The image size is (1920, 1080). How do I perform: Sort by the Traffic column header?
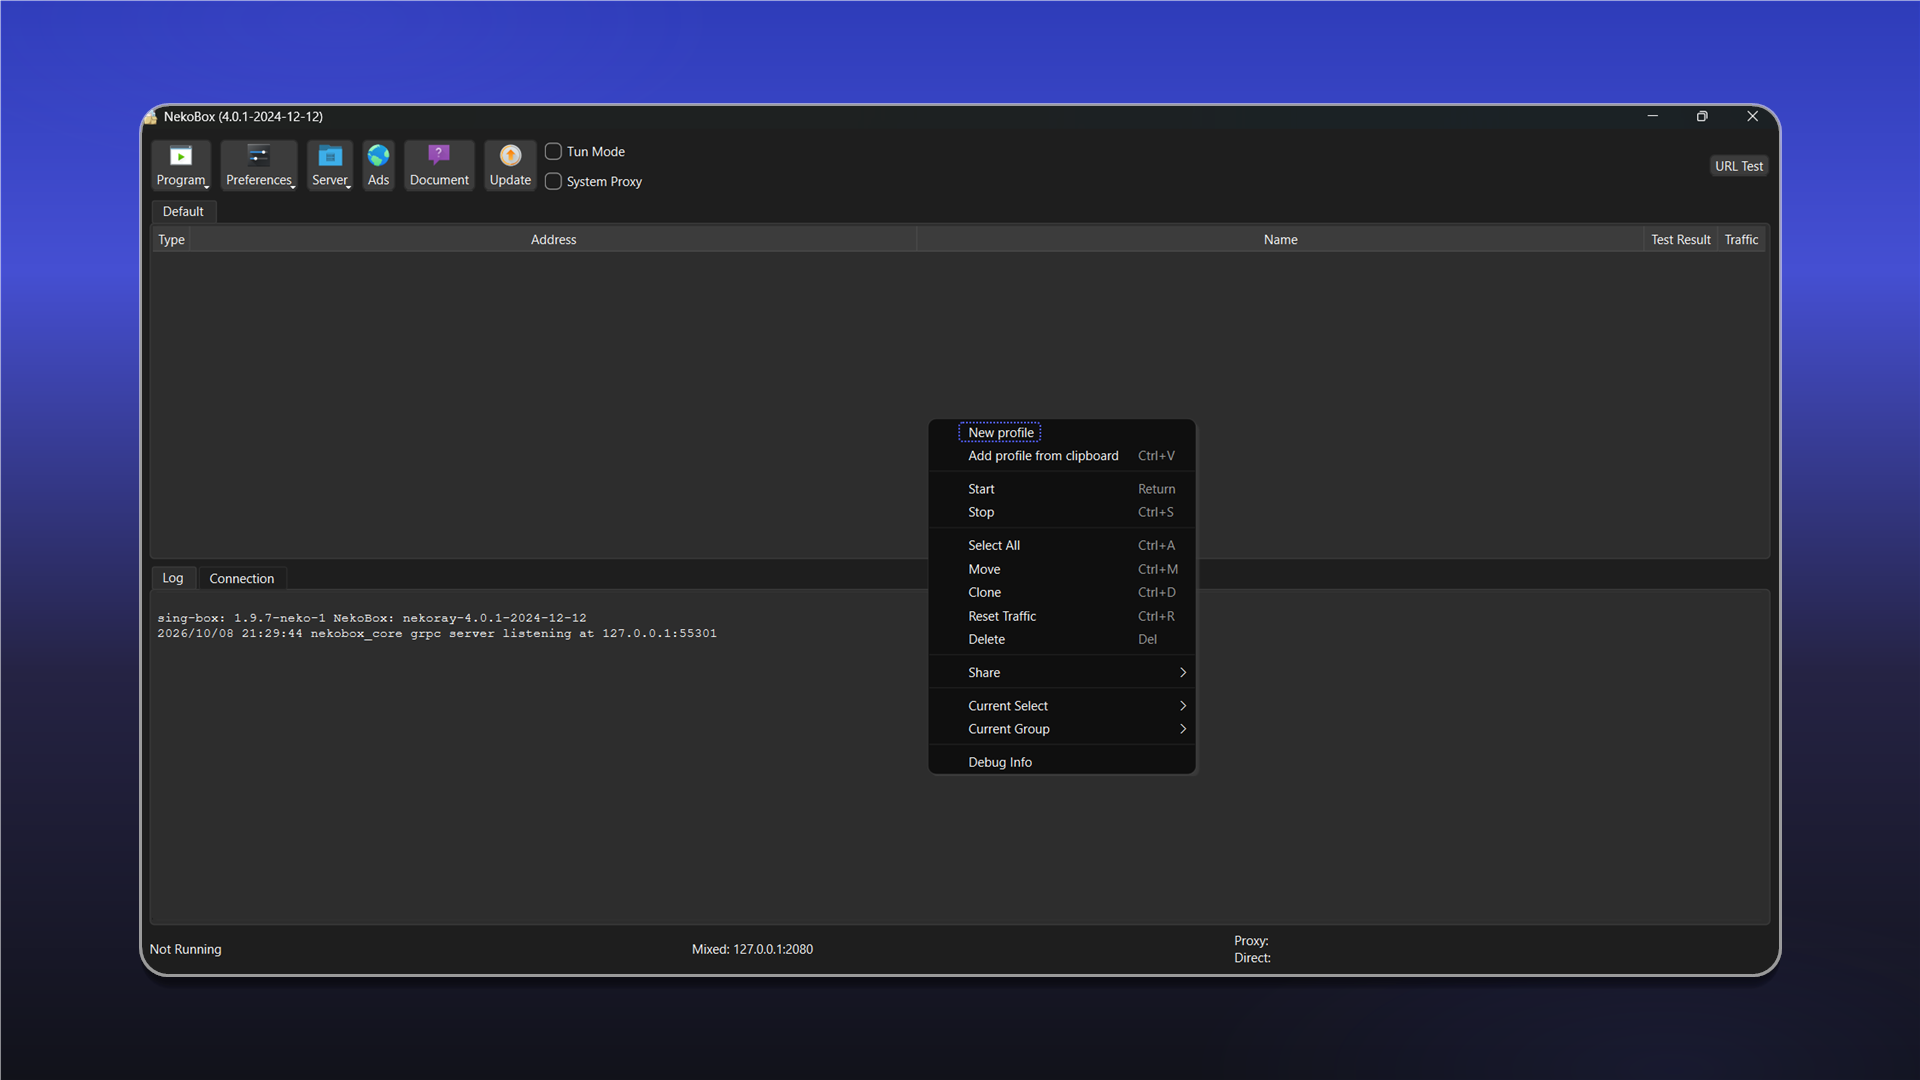point(1741,240)
